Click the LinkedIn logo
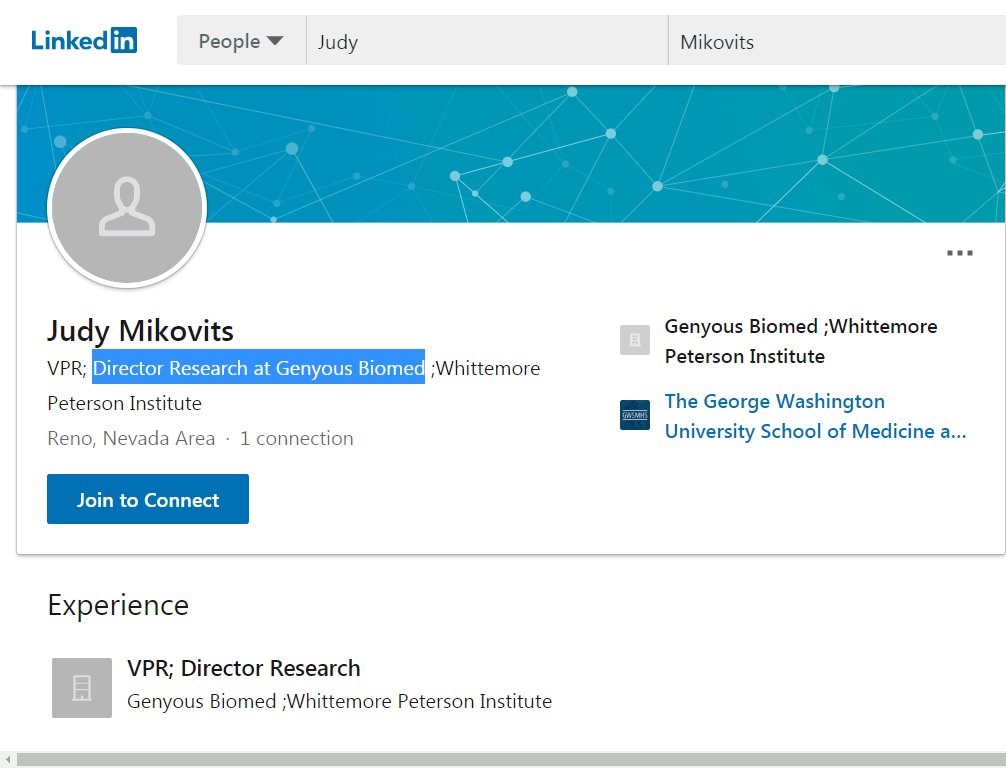The width and height of the screenshot is (1006, 770). 84,41
